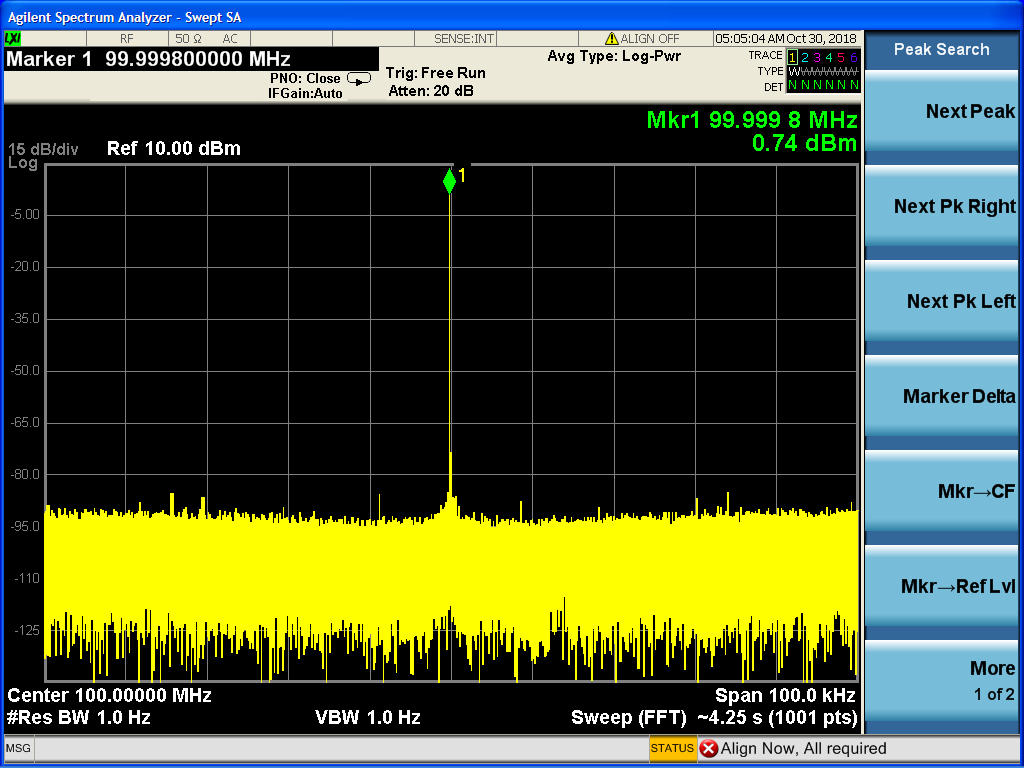Click the MSG indicator in status bar
Screen dimensions: 1024x768
point(18,748)
